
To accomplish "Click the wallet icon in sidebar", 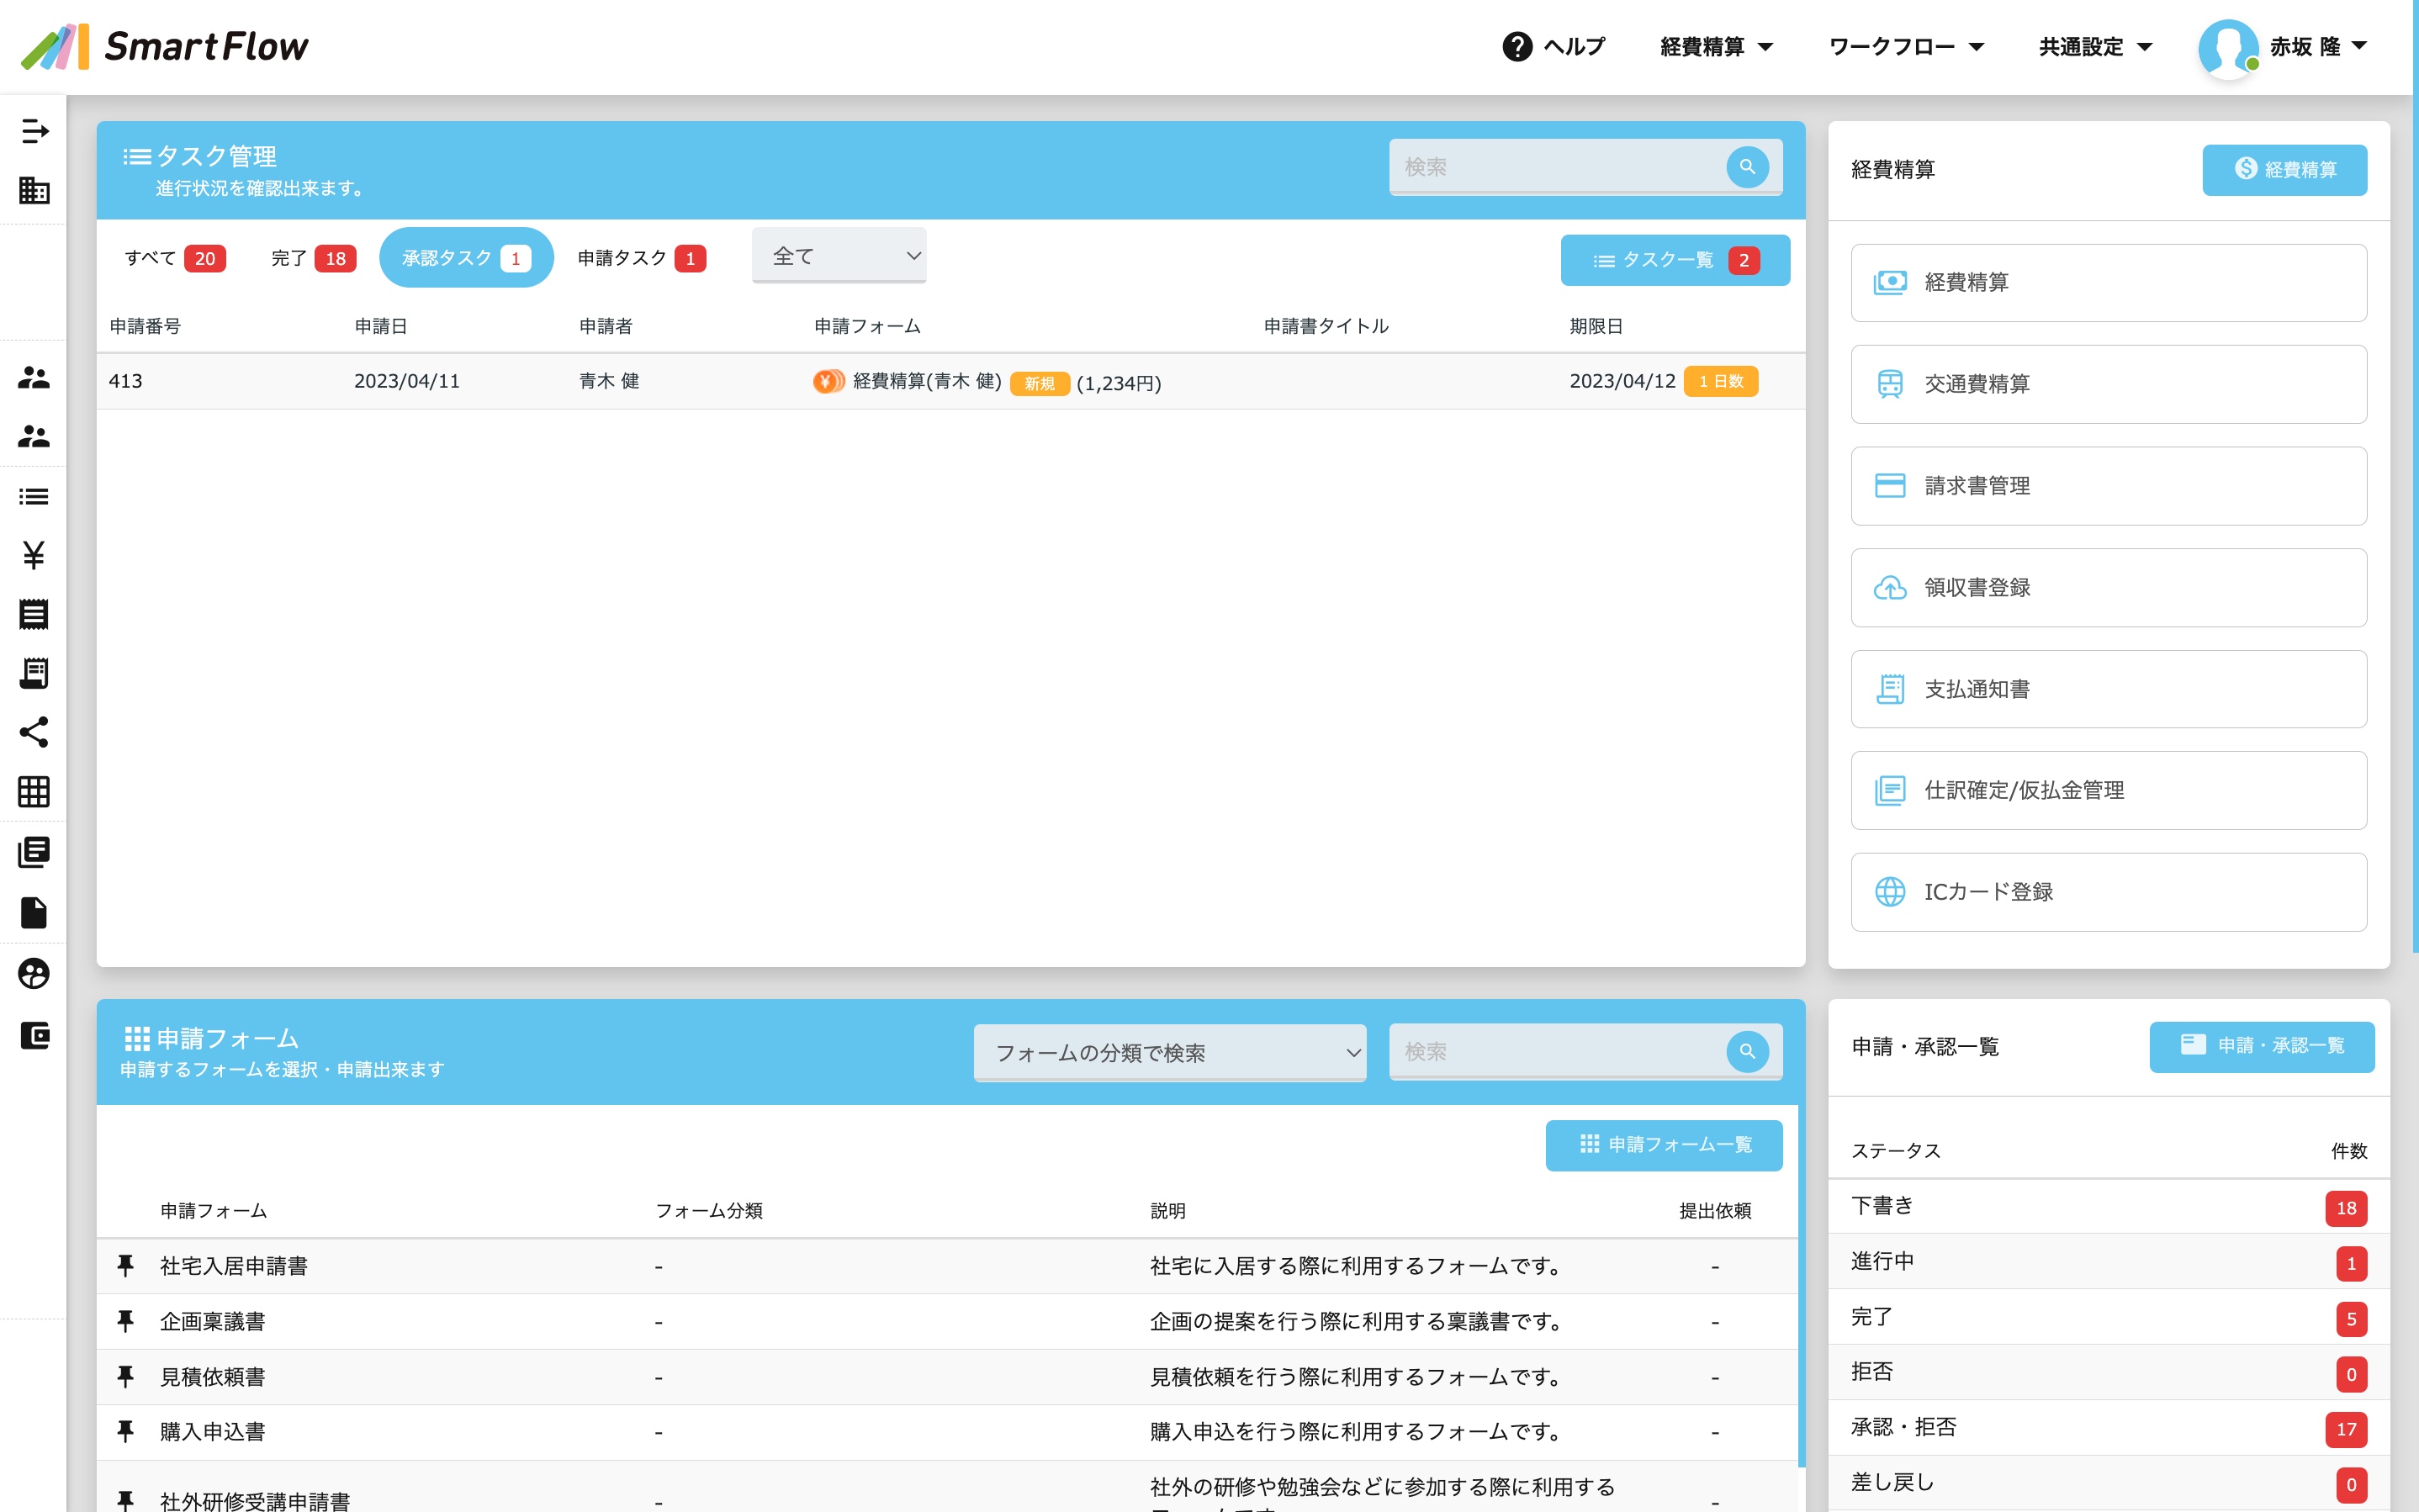I will tap(34, 1035).
